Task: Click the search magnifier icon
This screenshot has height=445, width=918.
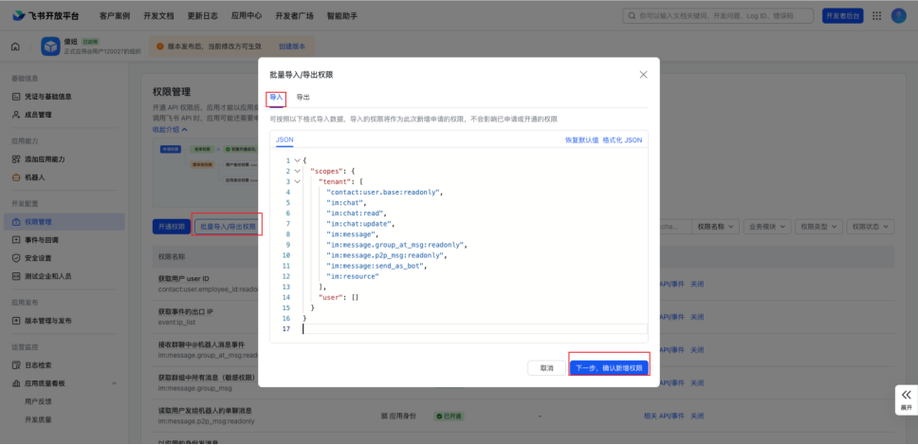Action: coord(632,16)
